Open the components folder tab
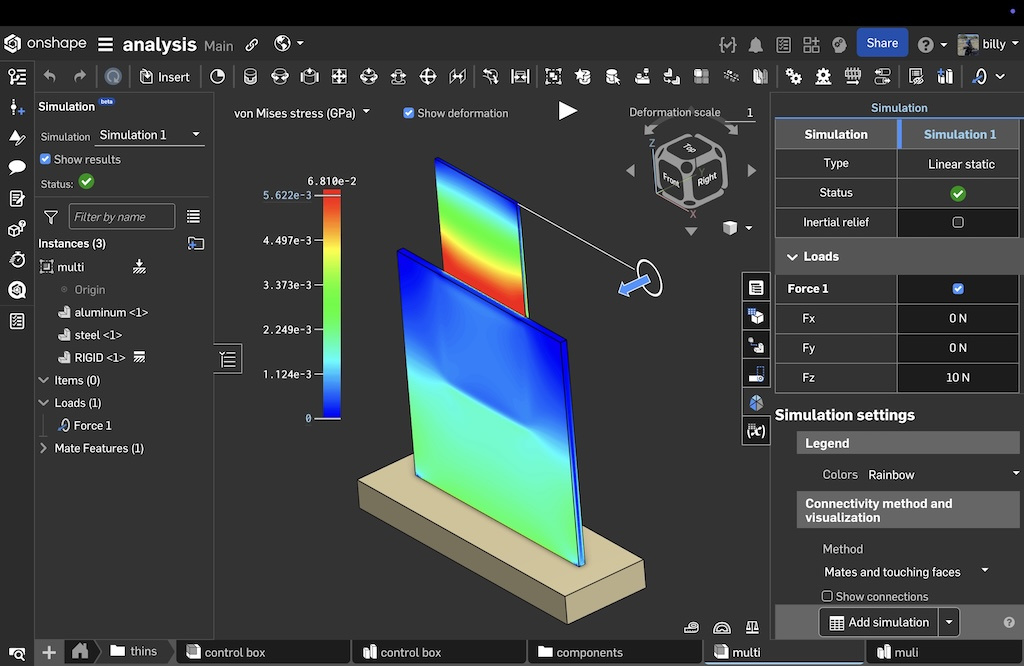 [x=589, y=652]
